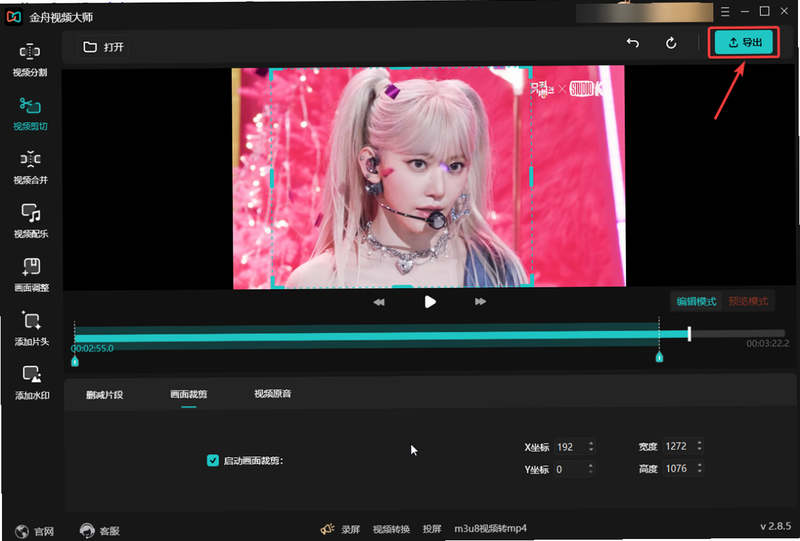Open the 官网 official website link
This screenshot has height=541, width=800.
[x=44, y=531]
